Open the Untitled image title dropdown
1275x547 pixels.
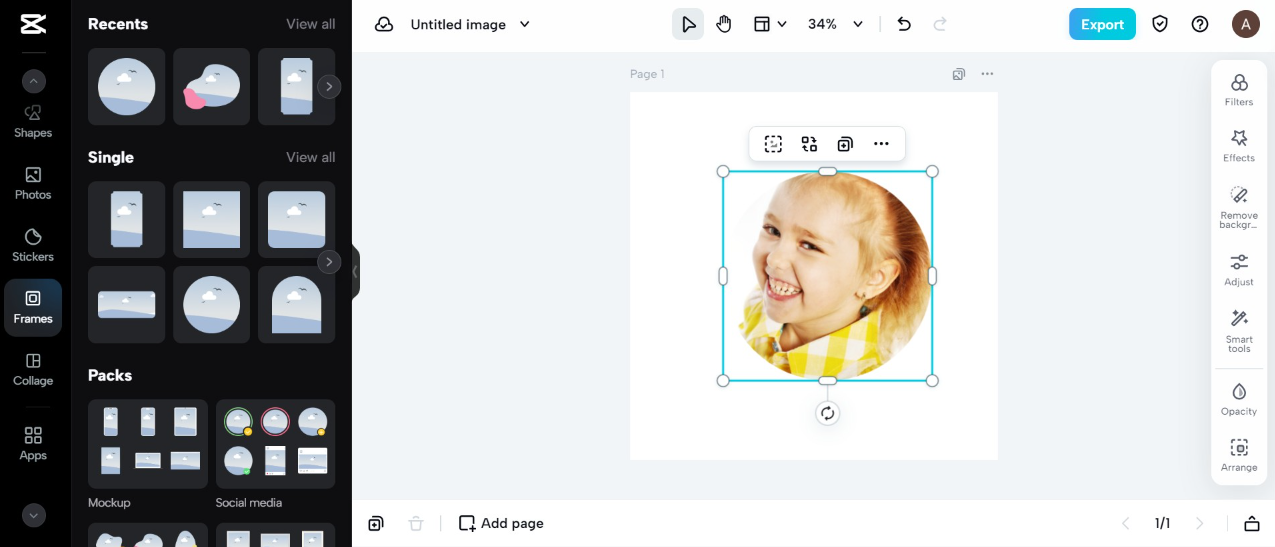tap(525, 24)
